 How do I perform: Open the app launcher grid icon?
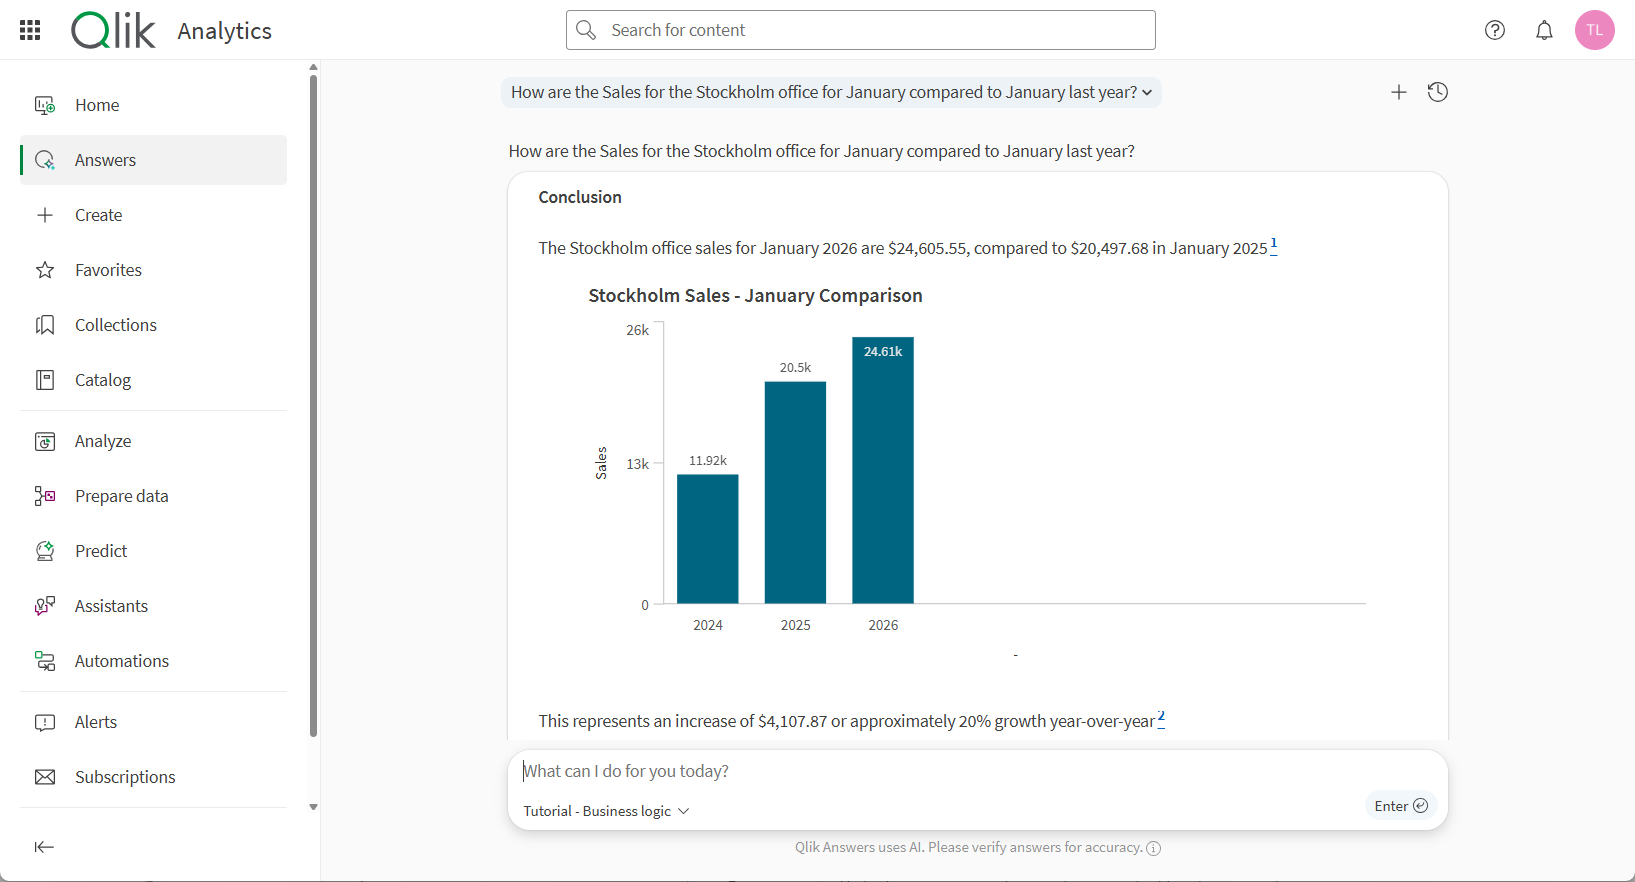click(30, 30)
